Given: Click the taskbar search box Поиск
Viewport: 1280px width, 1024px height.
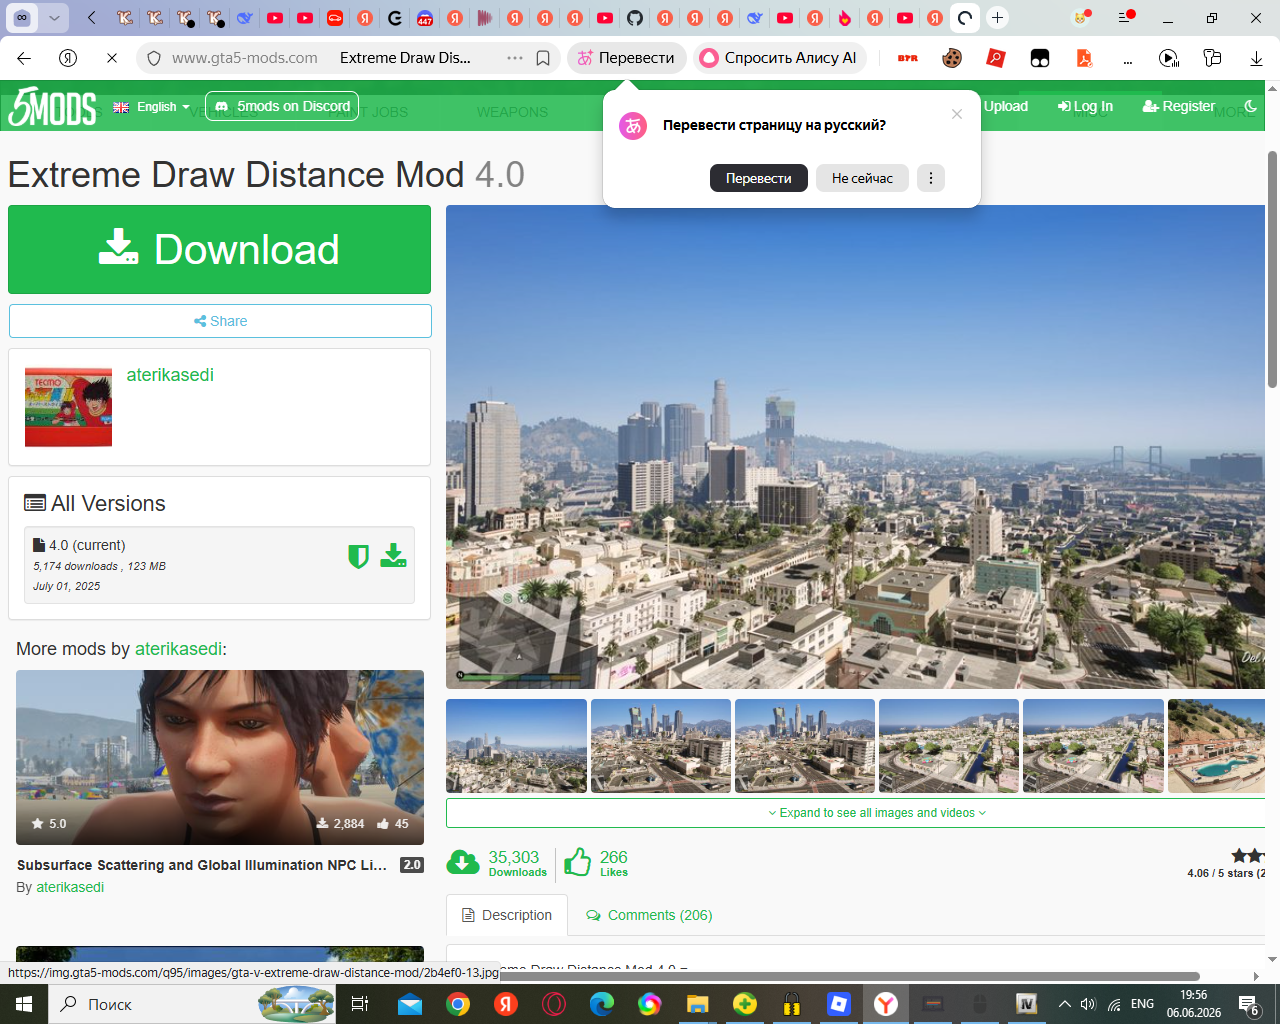Looking at the screenshot, I should point(194,1004).
